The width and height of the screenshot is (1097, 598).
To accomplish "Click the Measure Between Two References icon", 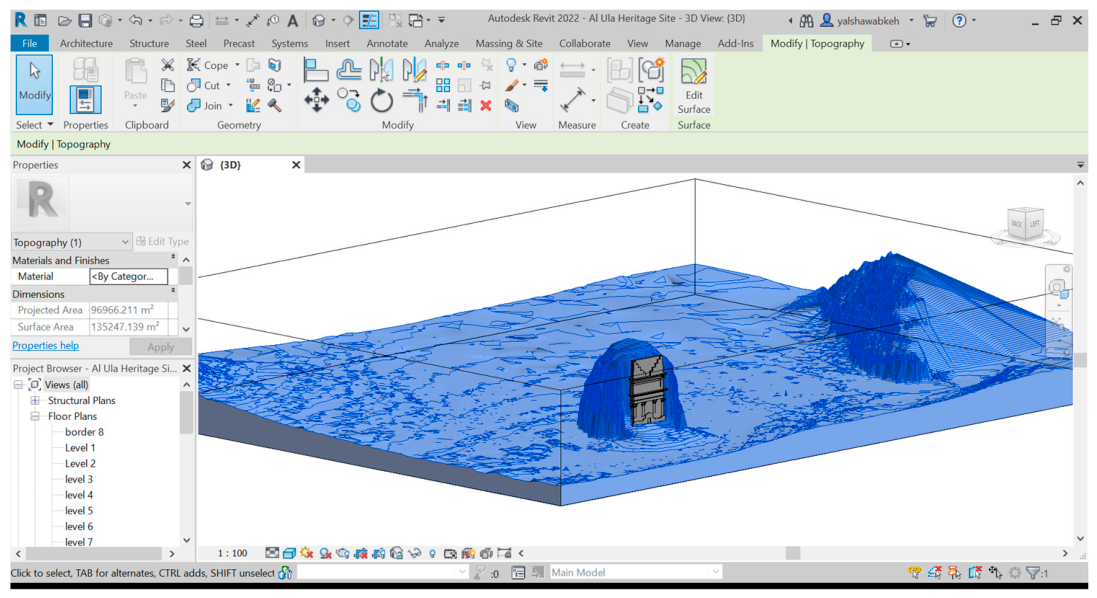I will tap(572, 70).
